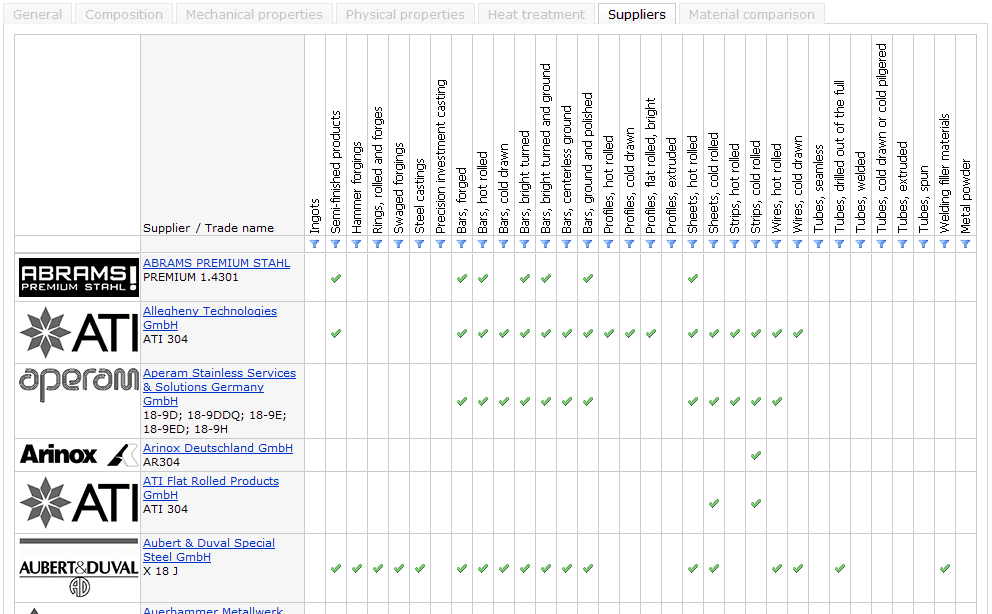Click the Sheets, hot rolled filter icon
Viewport: 992px width, 614px height.
[x=693, y=244]
